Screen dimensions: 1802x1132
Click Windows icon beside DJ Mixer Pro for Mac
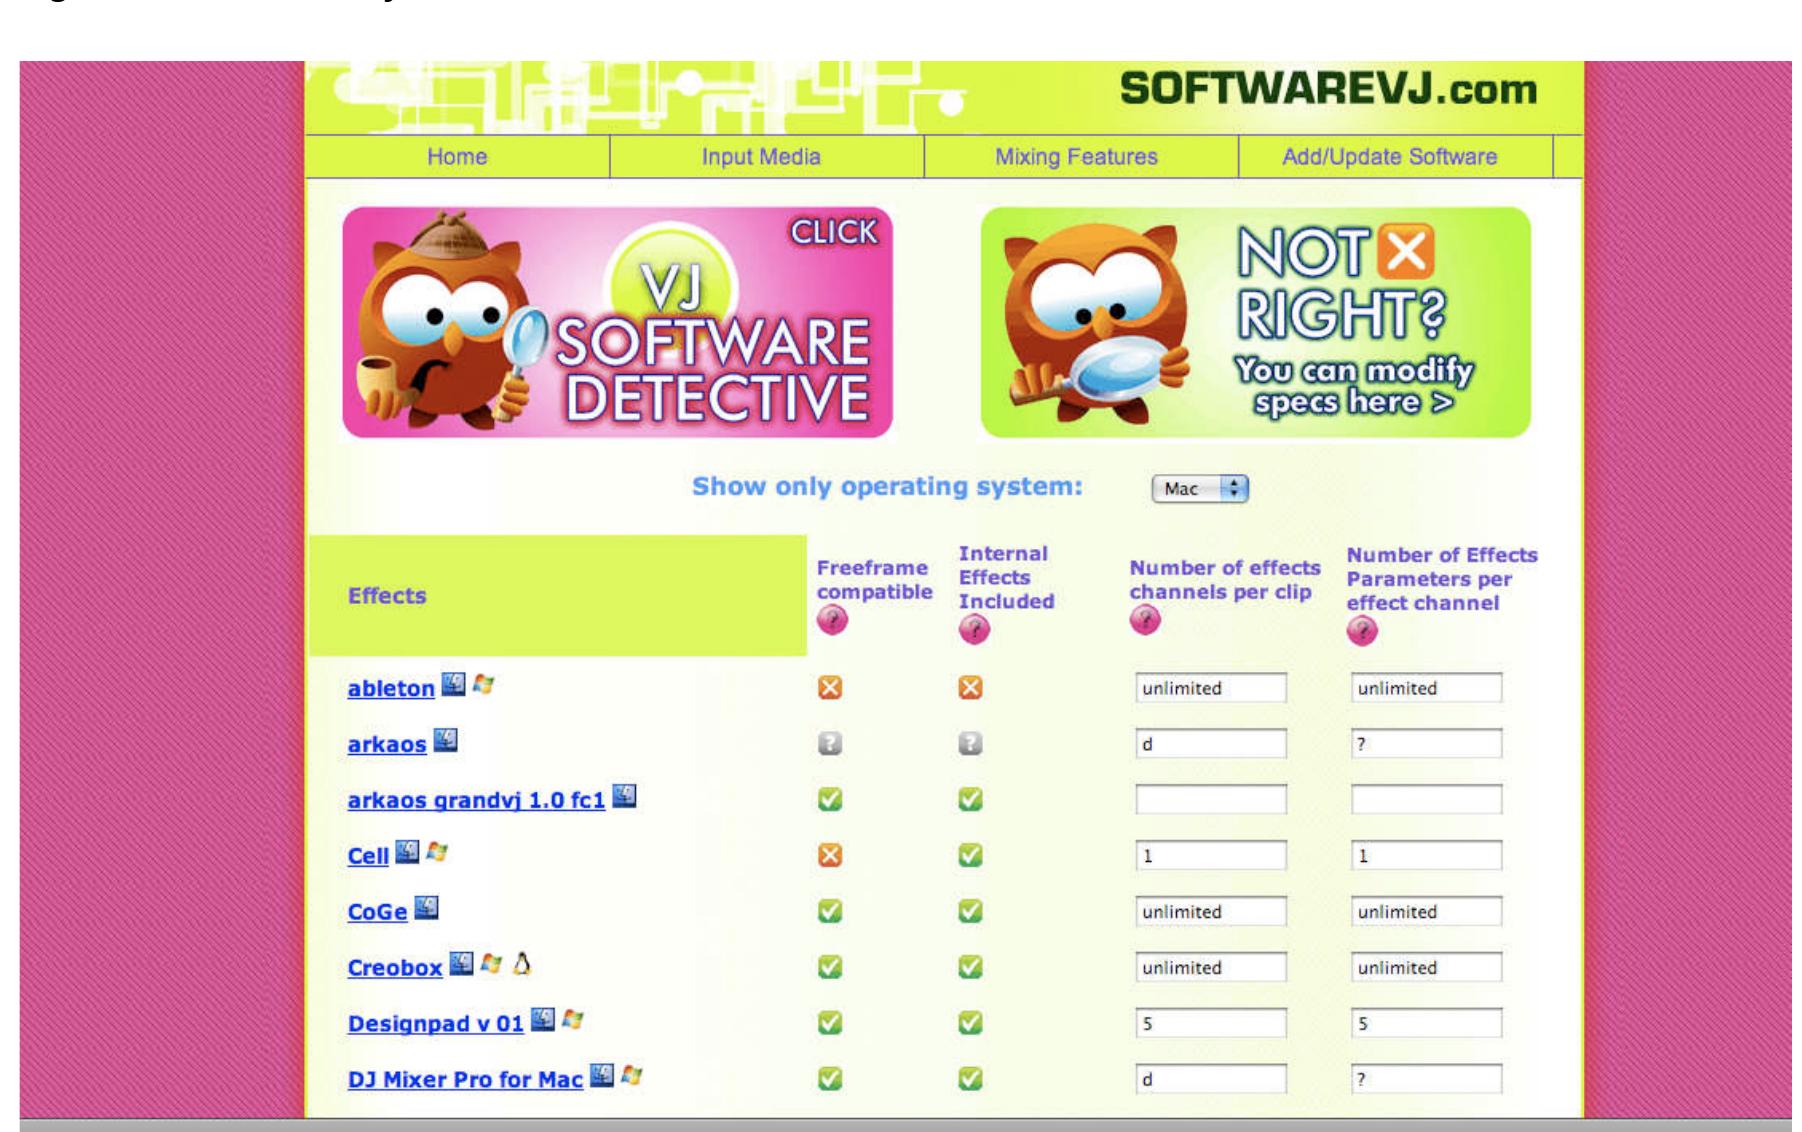coord(632,1077)
